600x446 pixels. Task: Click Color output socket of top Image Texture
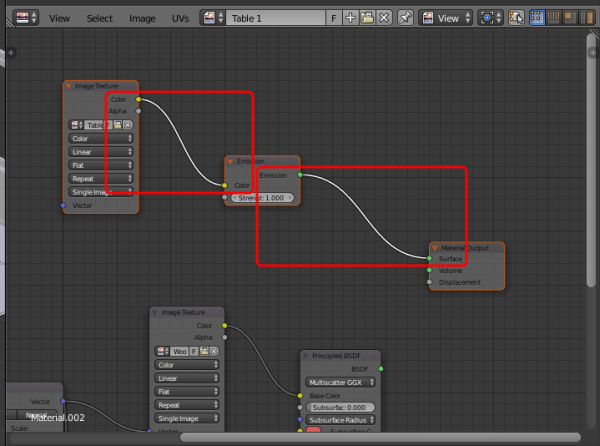pyautogui.click(x=139, y=99)
